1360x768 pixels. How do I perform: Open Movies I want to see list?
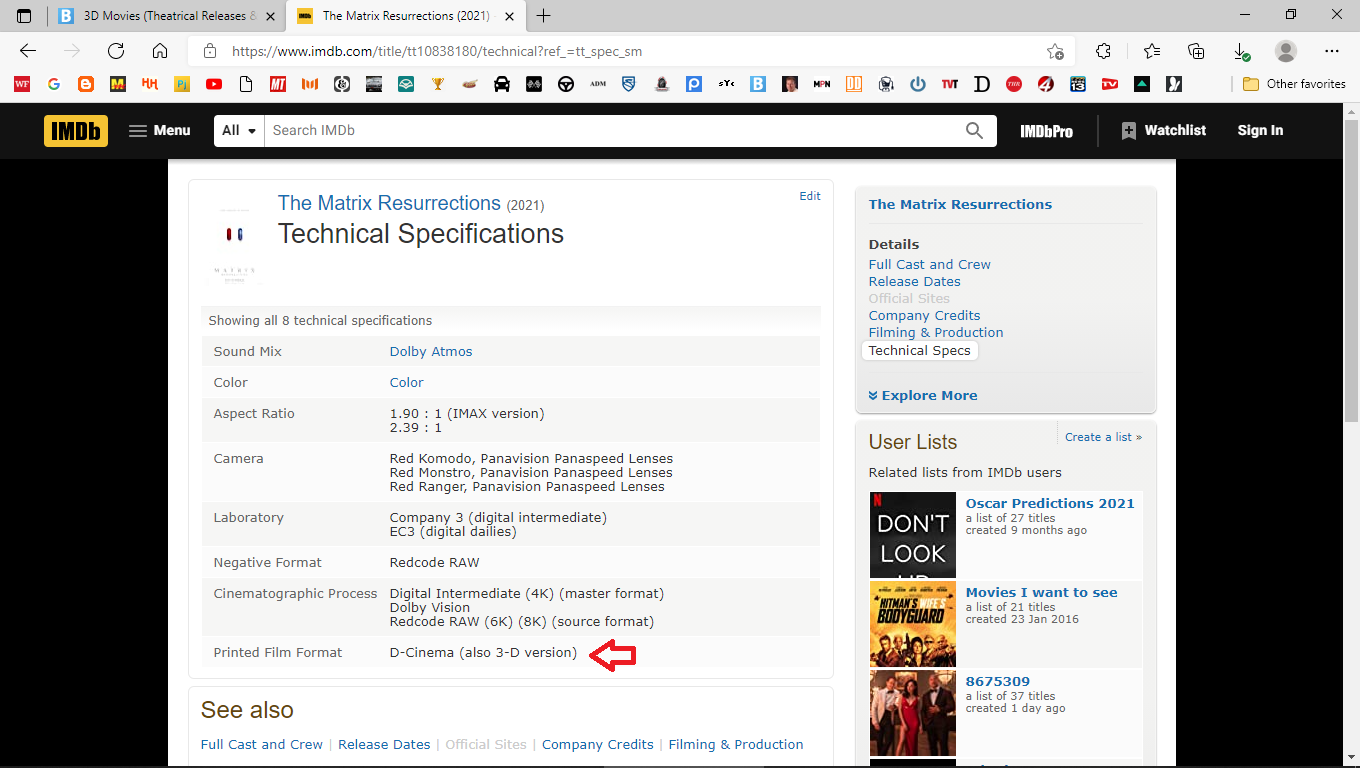(1041, 592)
